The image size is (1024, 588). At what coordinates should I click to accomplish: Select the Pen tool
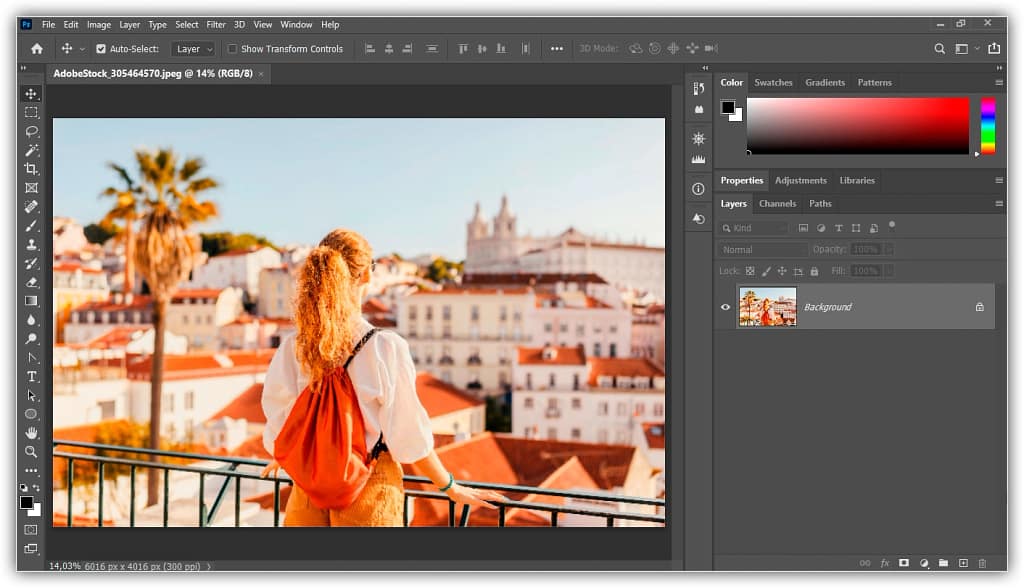[31, 358]
